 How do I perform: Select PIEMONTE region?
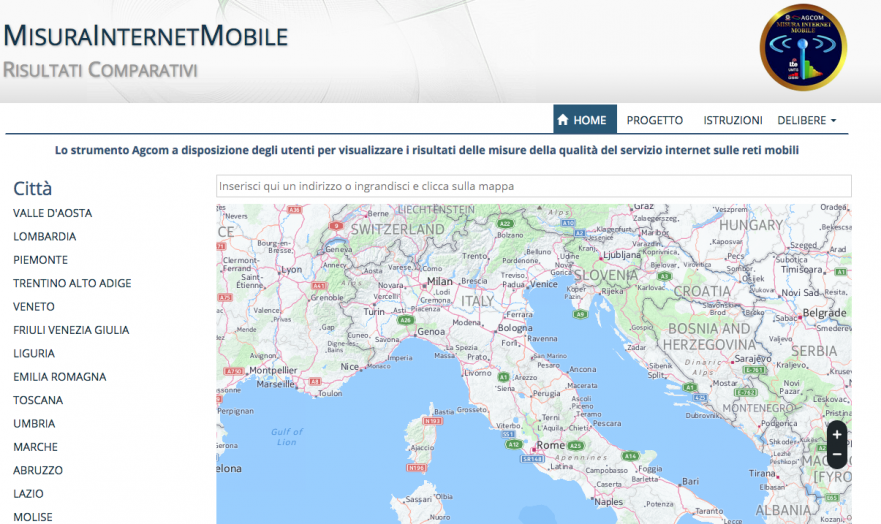pyautogui.click(x=40, y=260)
